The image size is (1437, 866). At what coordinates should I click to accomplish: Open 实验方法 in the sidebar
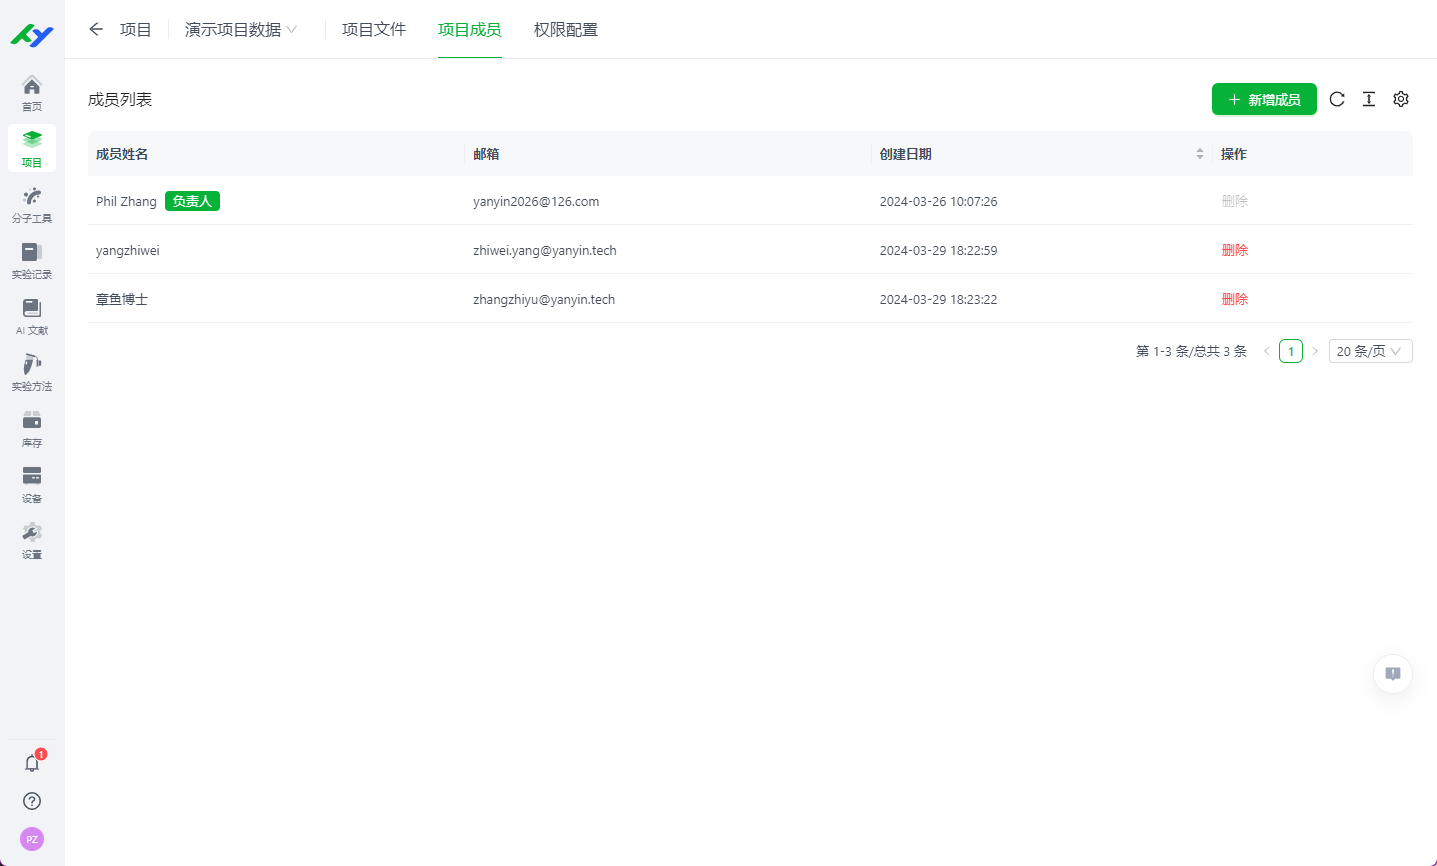pos(32,372)
